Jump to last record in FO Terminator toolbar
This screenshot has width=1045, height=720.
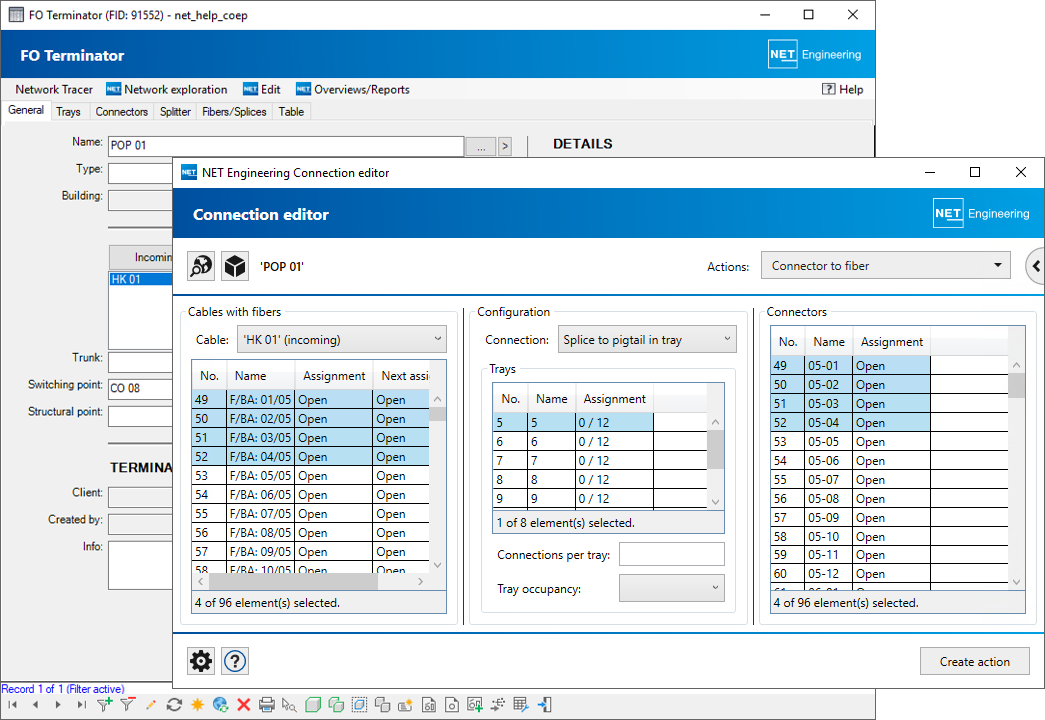pyautogui.click(x=81, y=705)
